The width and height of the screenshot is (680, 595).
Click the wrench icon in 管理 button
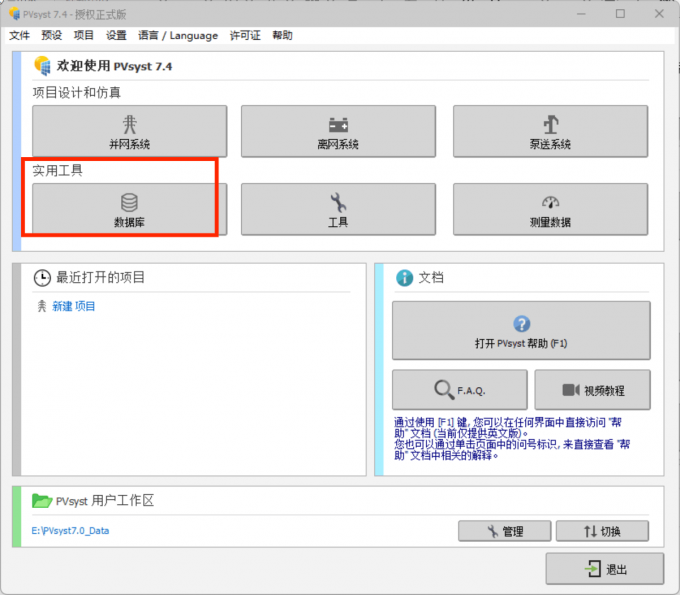coord(492,531)
